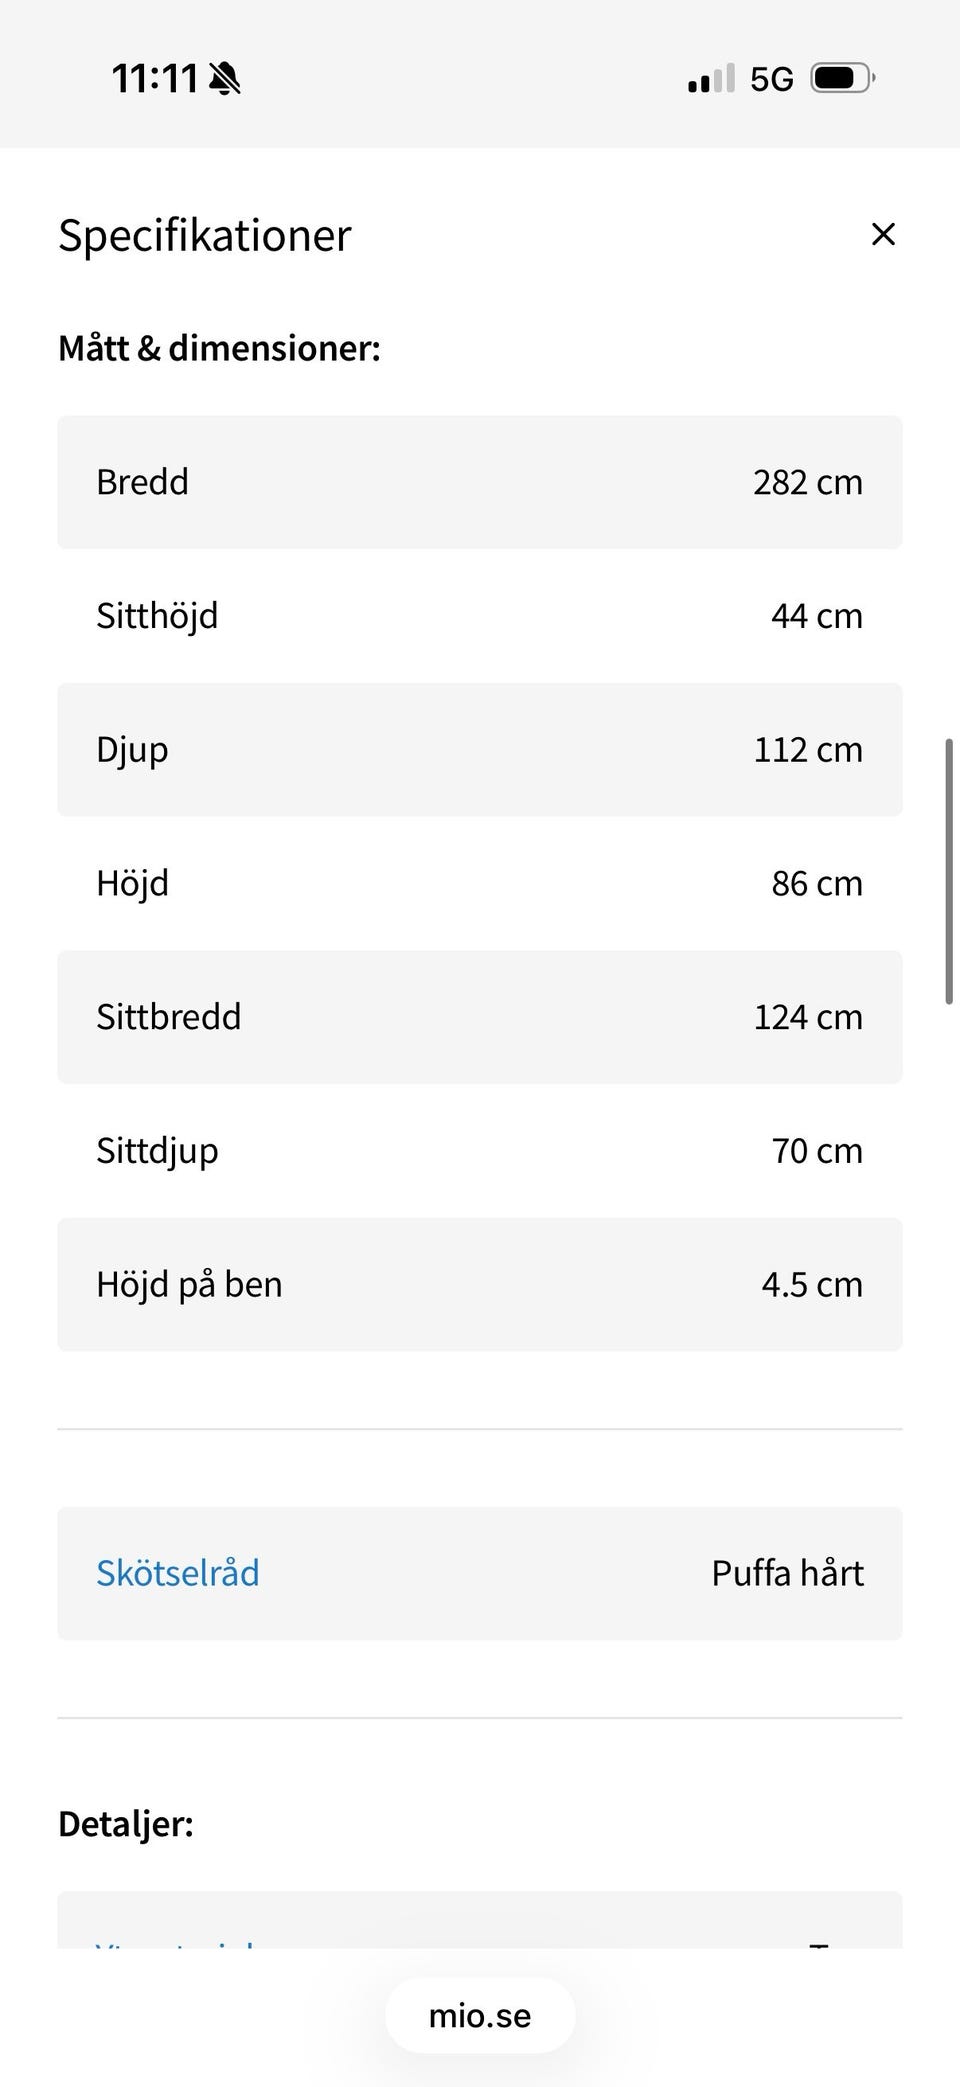Tap the cellular signal bars icon
Screen dimensions: 960x2087
tap(711, 79)
